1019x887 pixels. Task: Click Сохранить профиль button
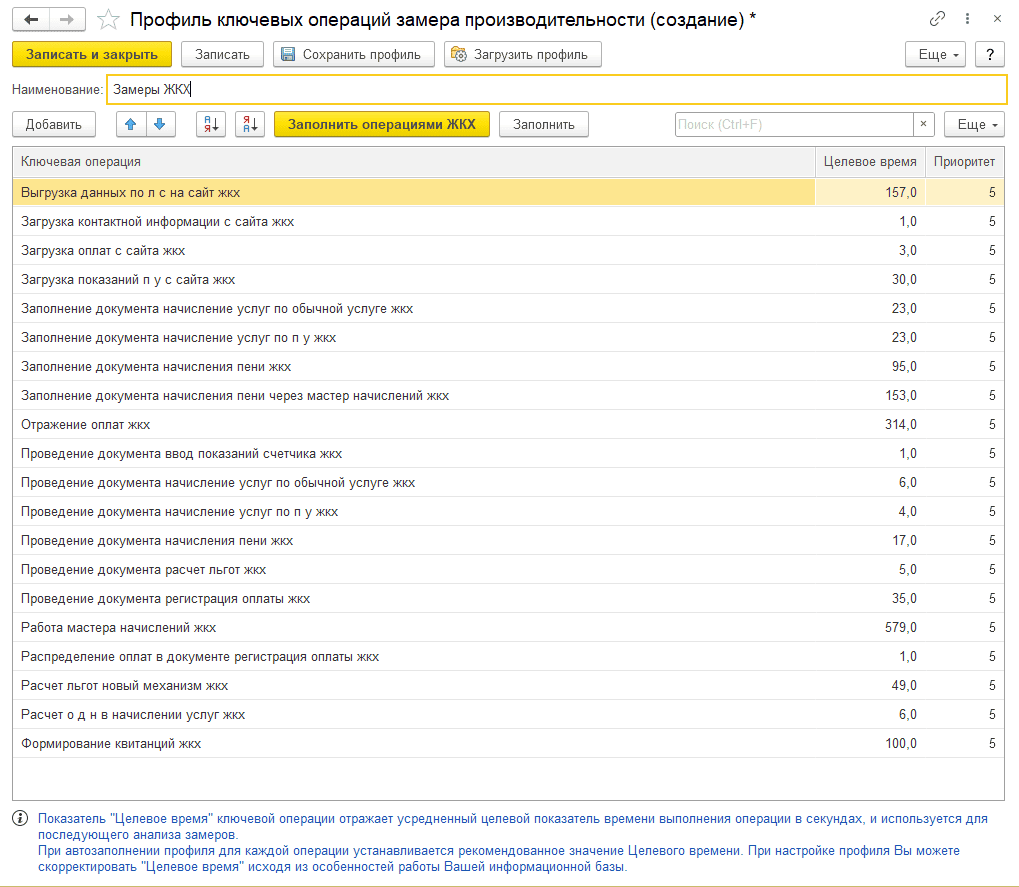click(354, 54)
